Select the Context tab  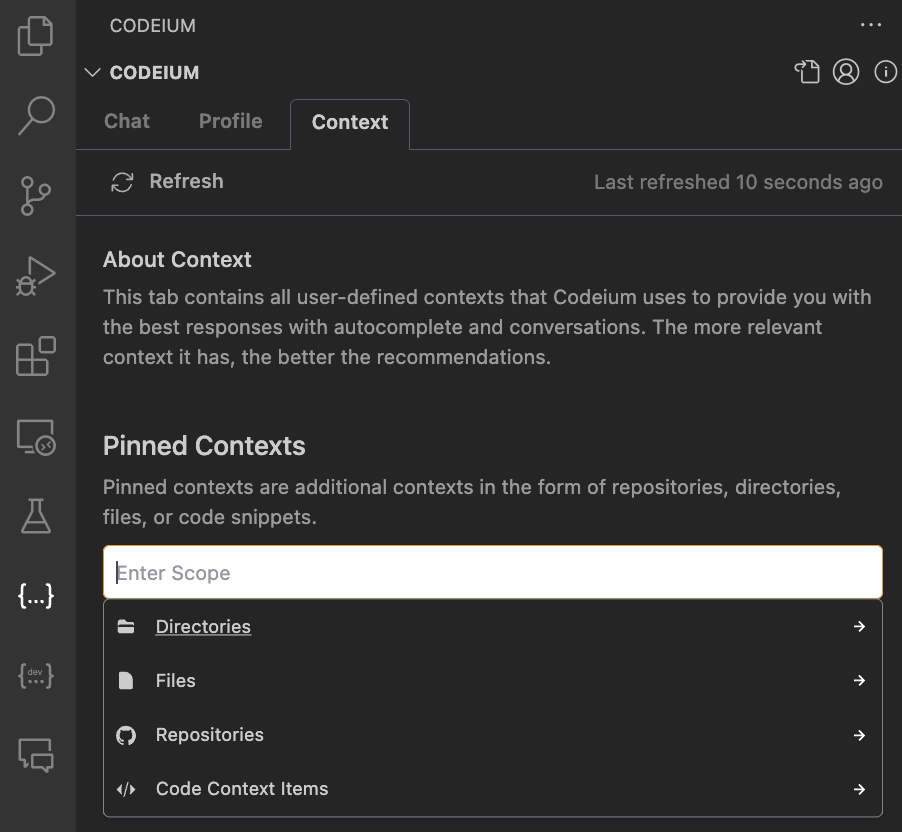[350, 123]
